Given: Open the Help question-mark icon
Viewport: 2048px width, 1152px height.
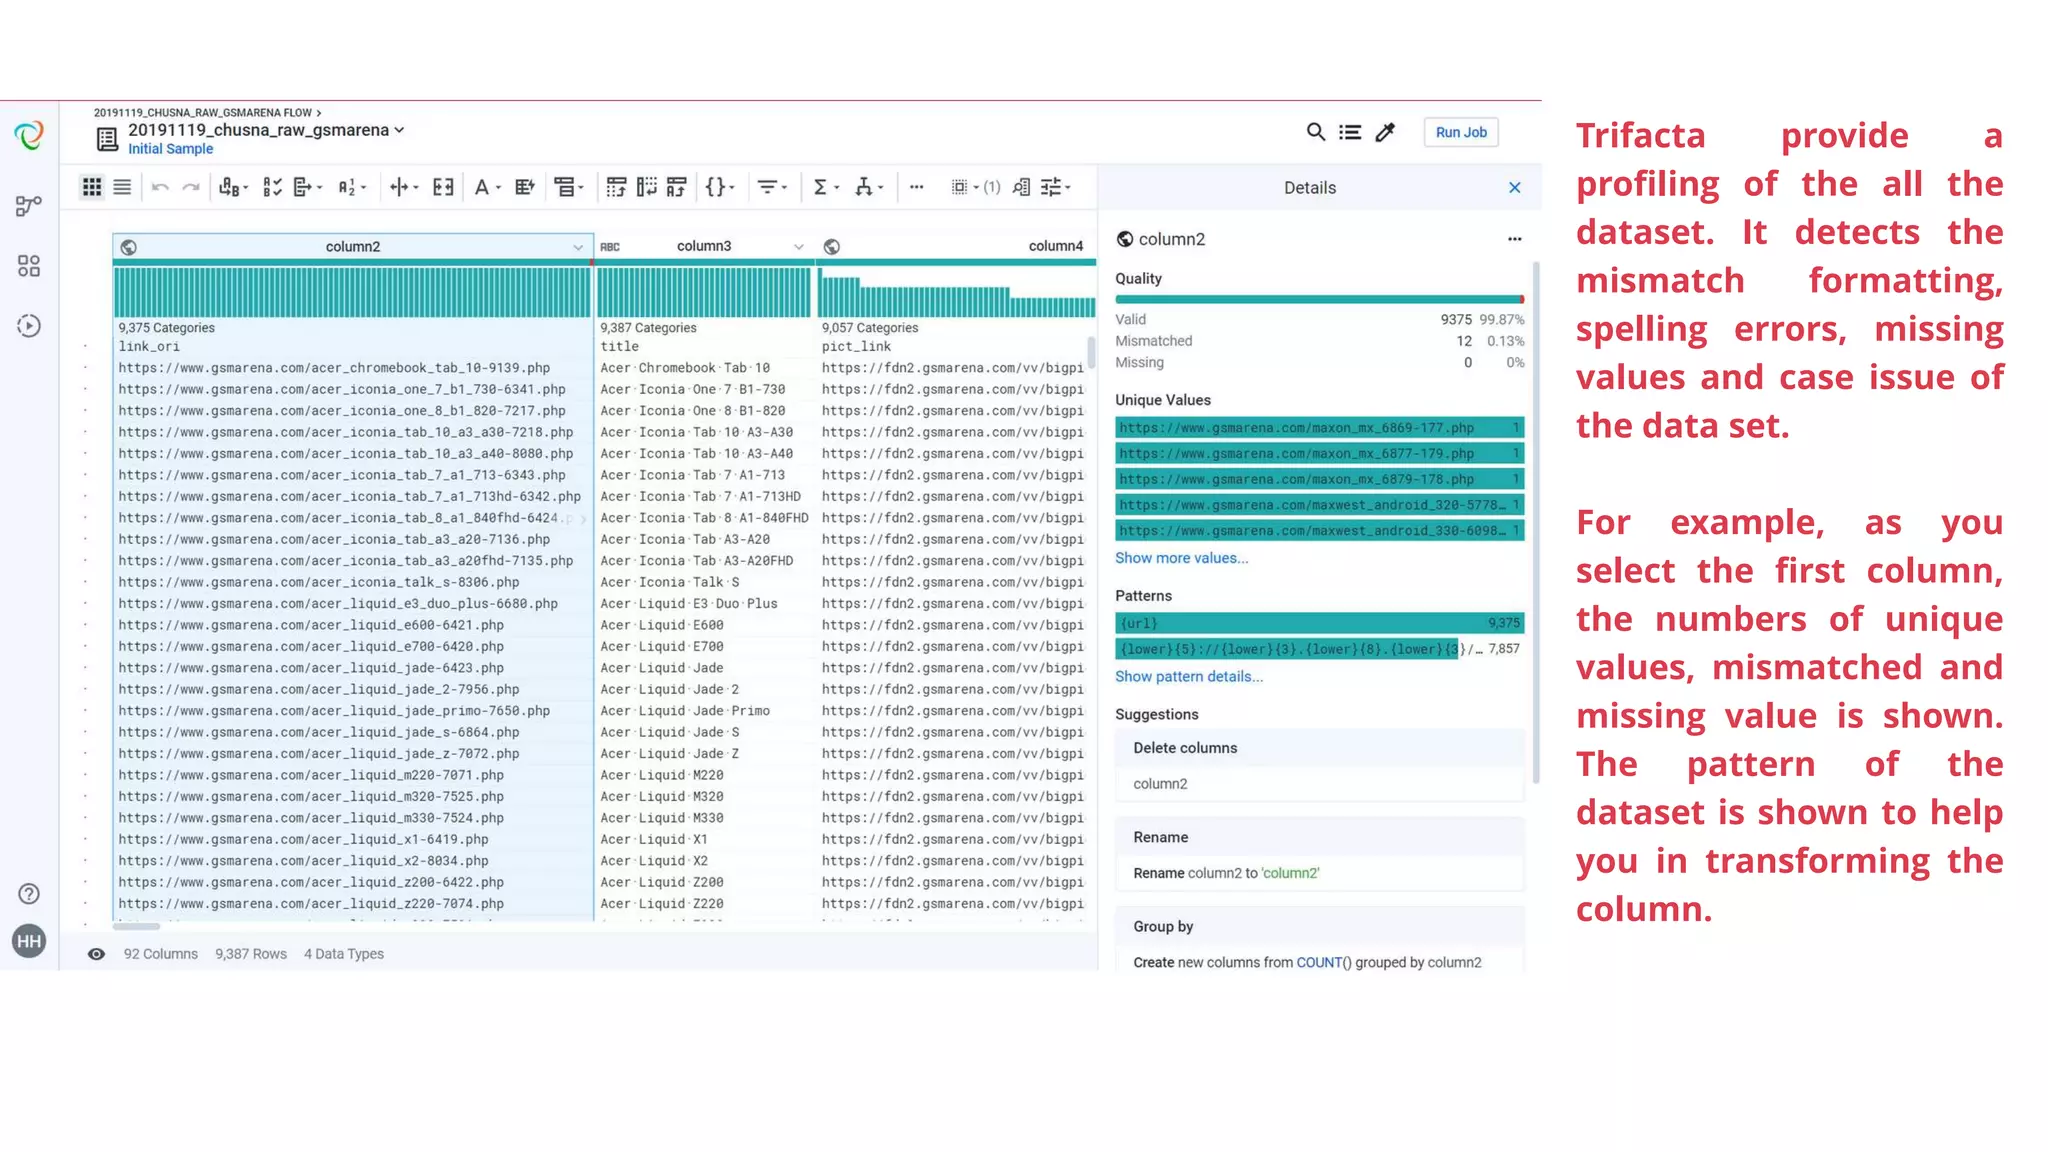Looking at the screenshot, I should 29,894.
